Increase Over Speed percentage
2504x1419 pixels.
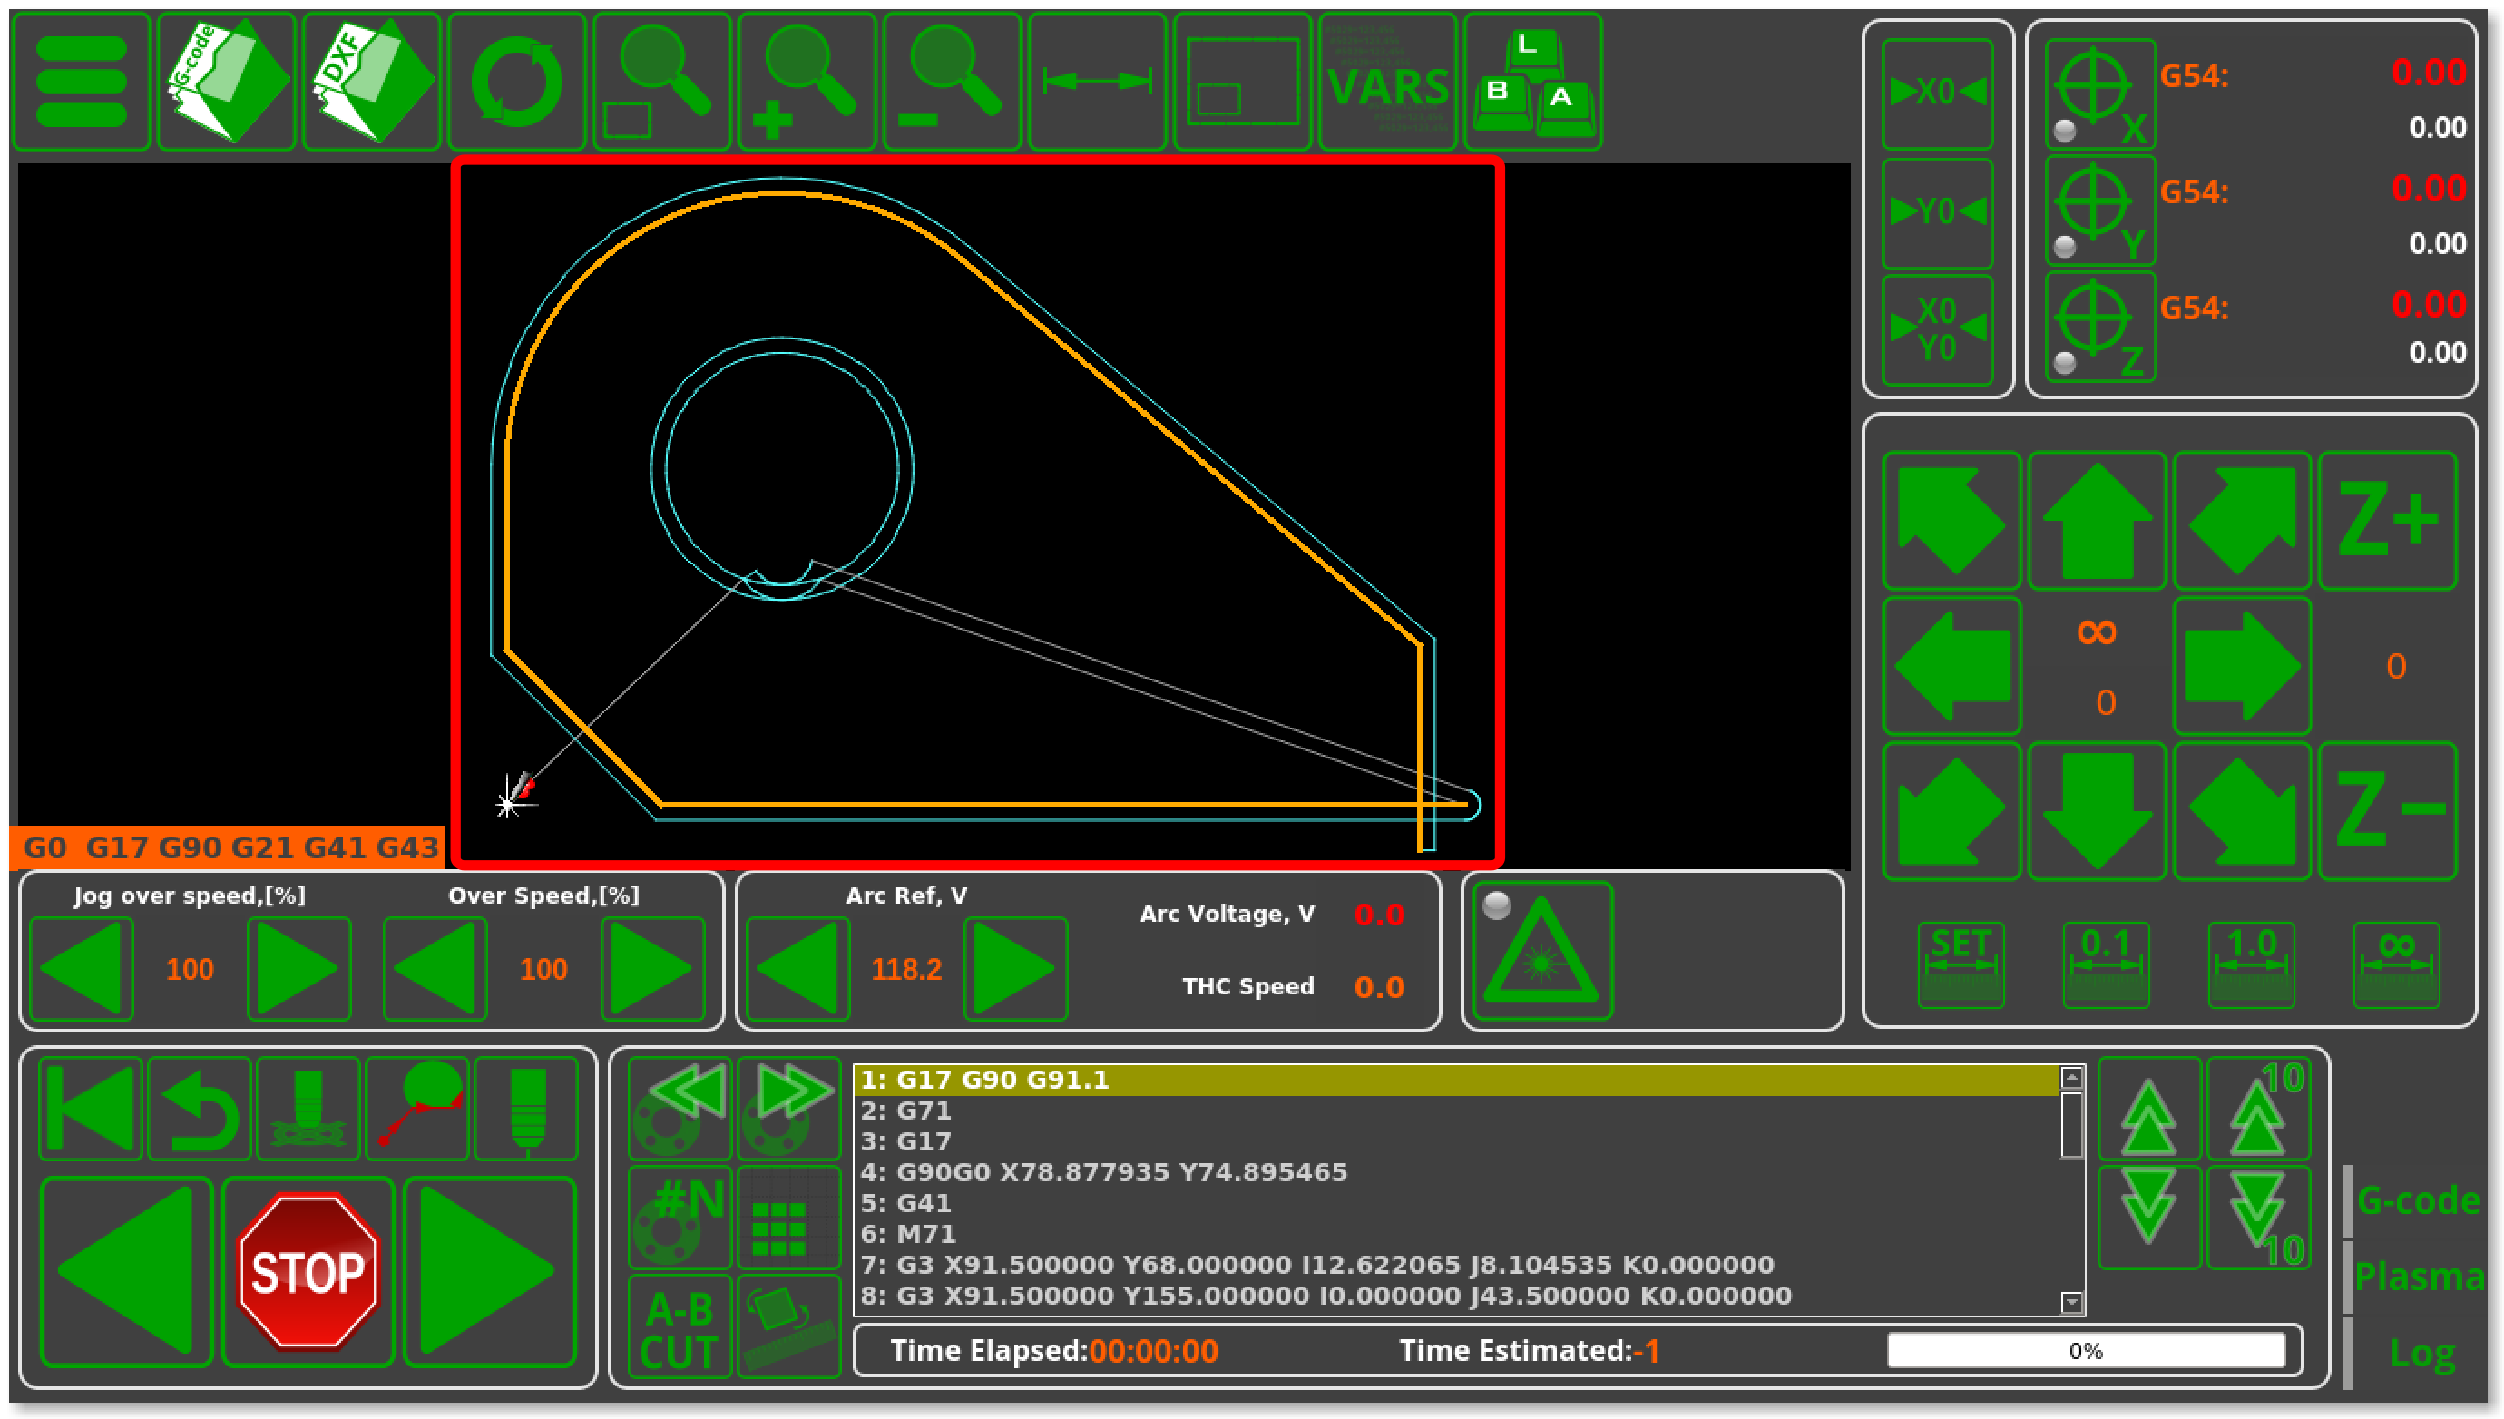click(x=652, y=969)
